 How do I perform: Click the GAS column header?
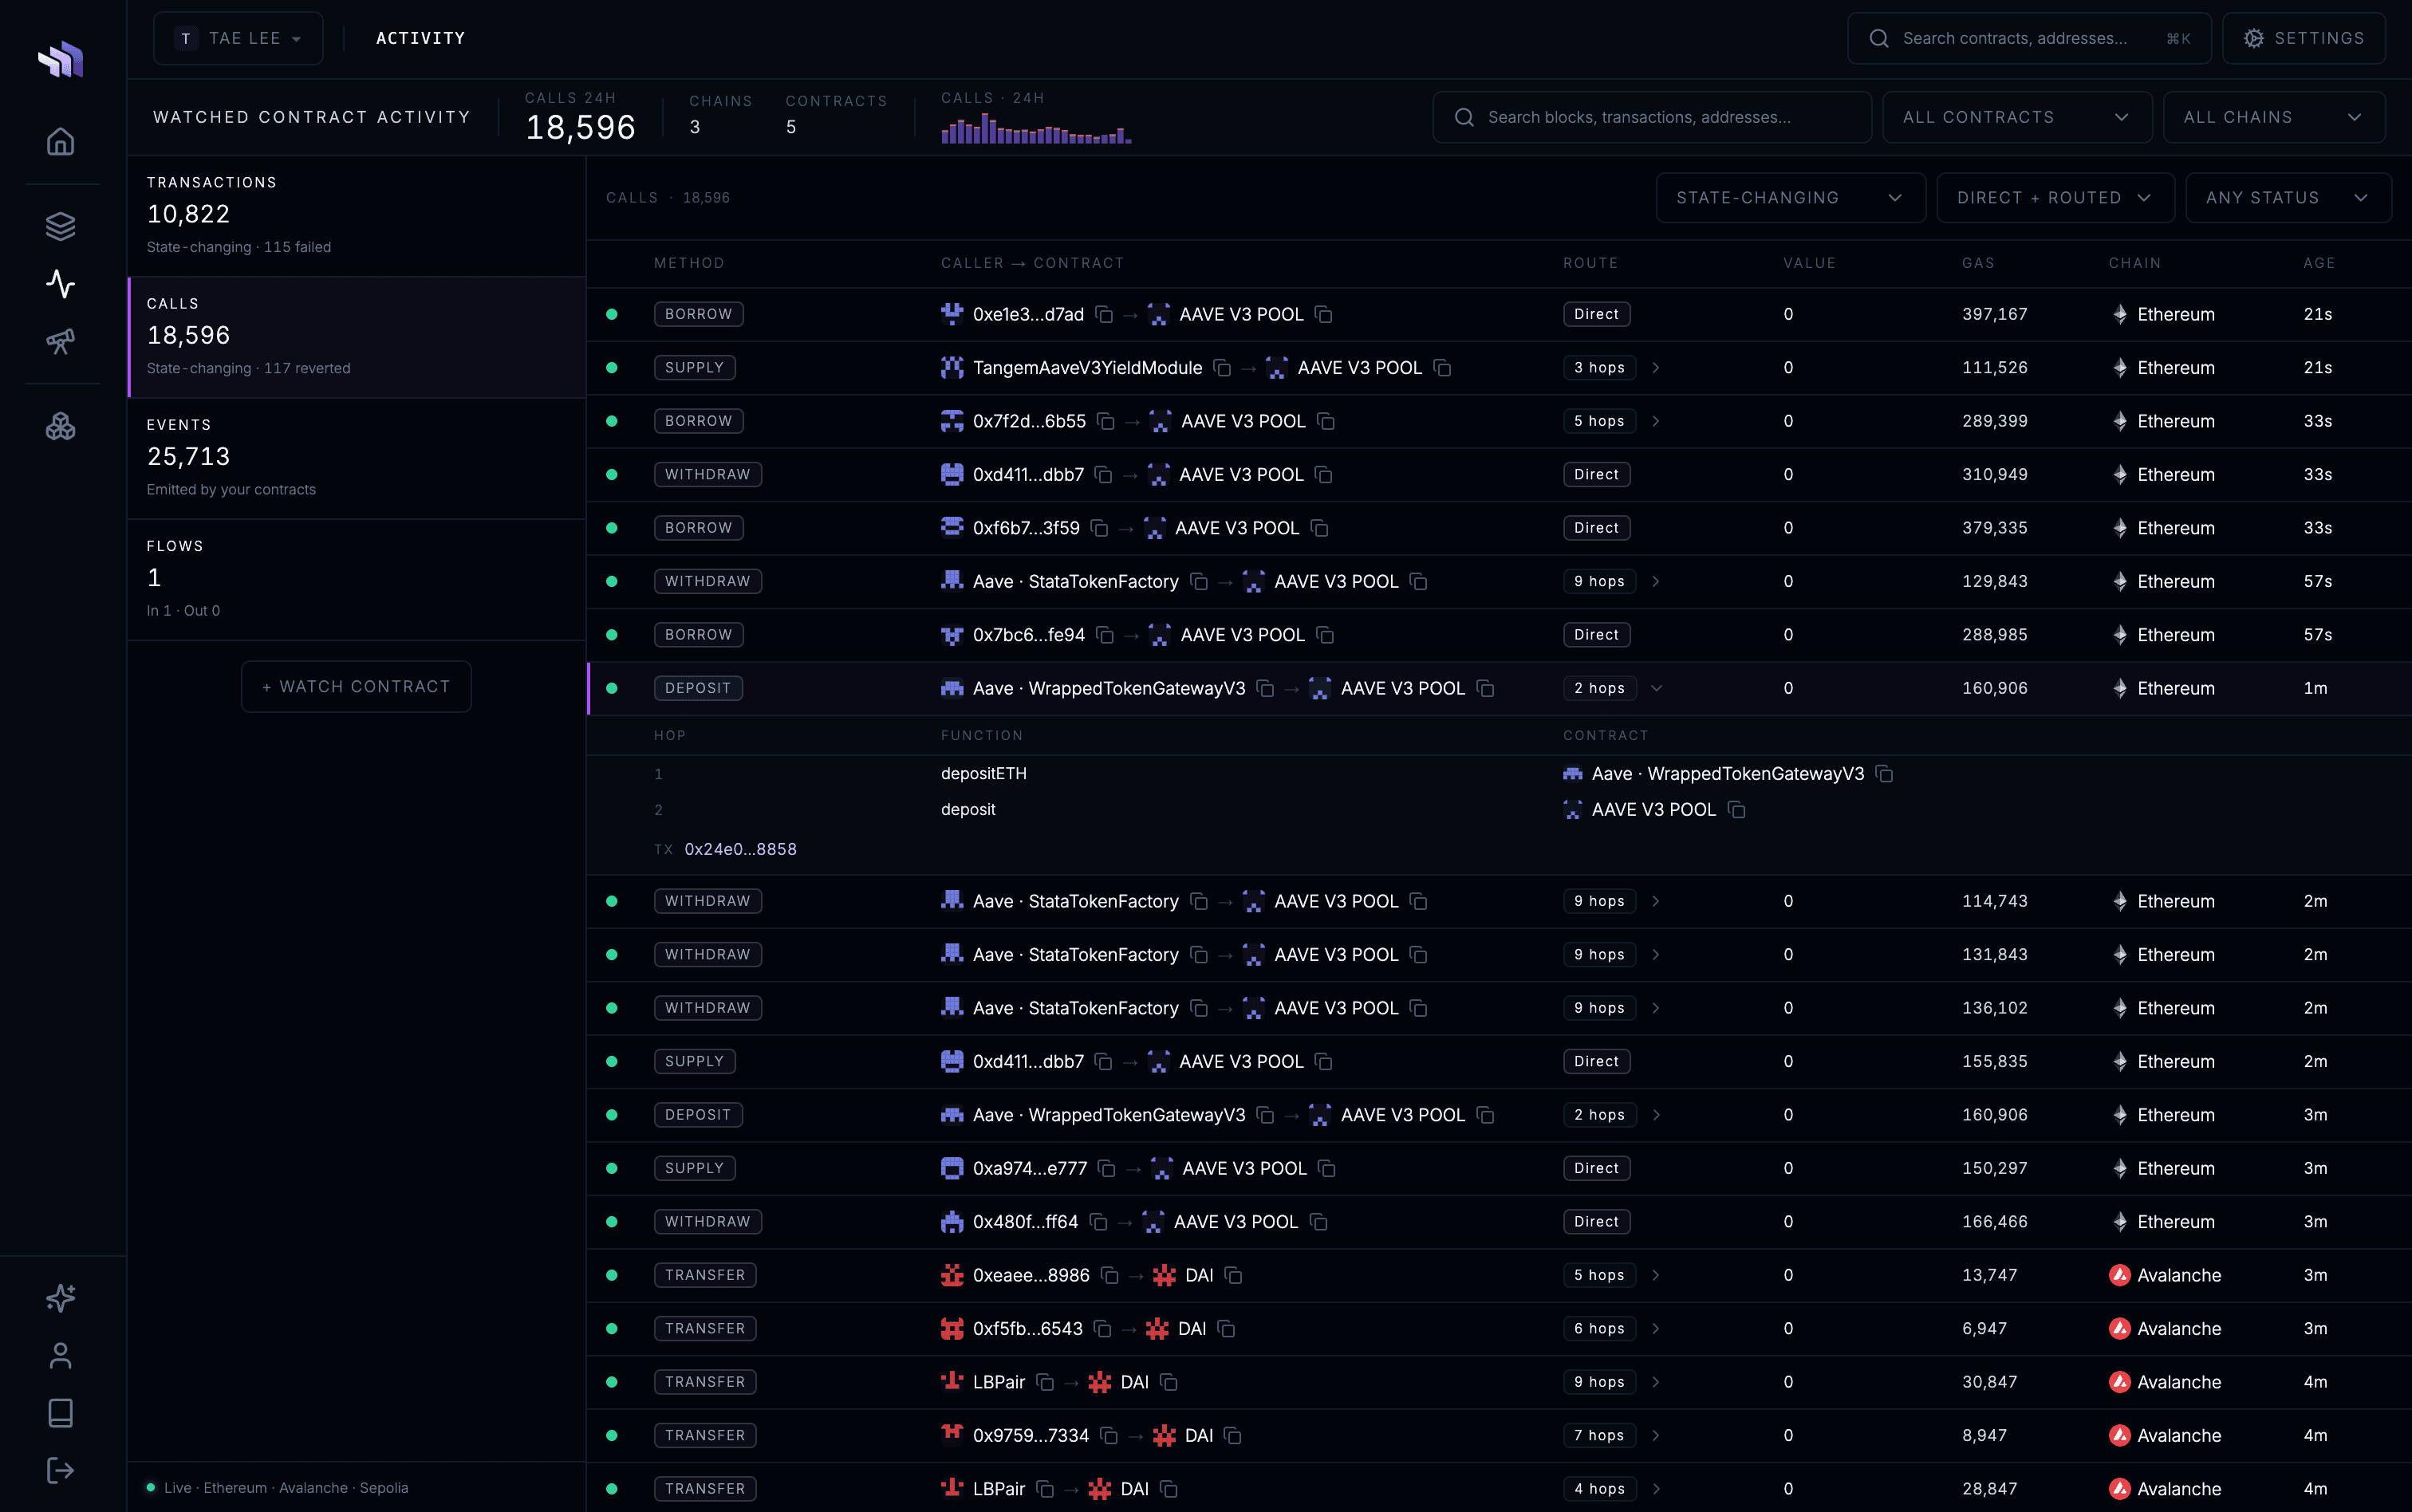click(1978, 263)
